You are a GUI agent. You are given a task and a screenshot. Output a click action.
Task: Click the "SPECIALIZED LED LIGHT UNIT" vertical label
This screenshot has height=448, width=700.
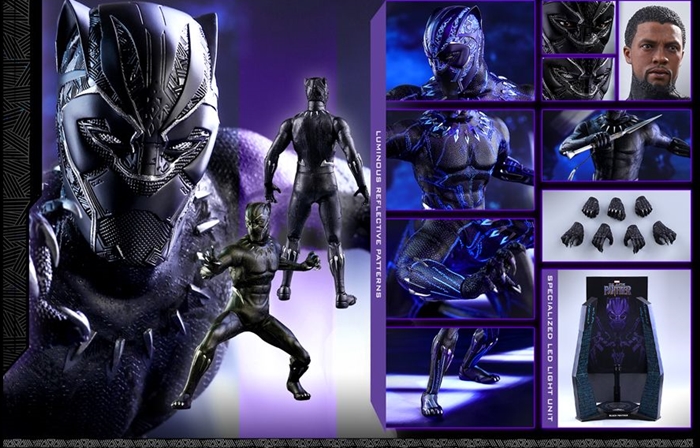[x=550, y=348]
